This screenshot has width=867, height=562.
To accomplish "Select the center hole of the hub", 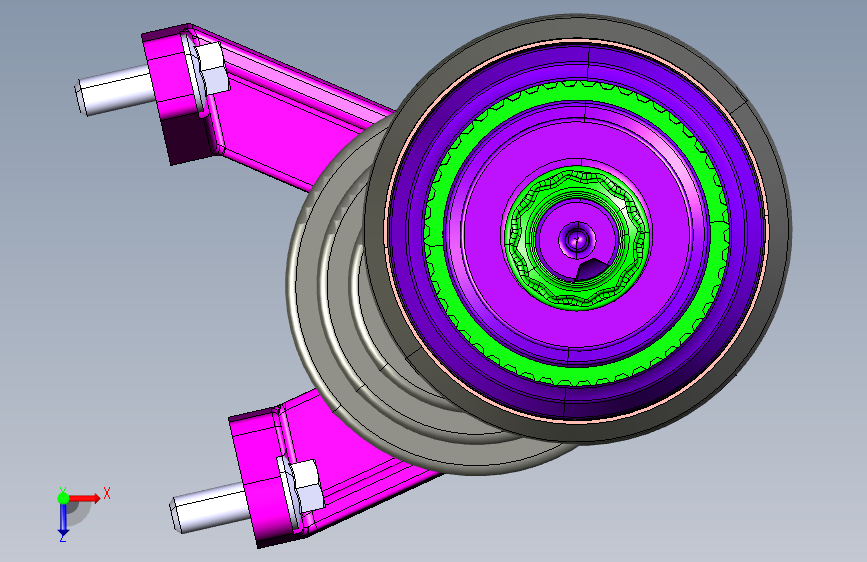I will tap(578, 240).
